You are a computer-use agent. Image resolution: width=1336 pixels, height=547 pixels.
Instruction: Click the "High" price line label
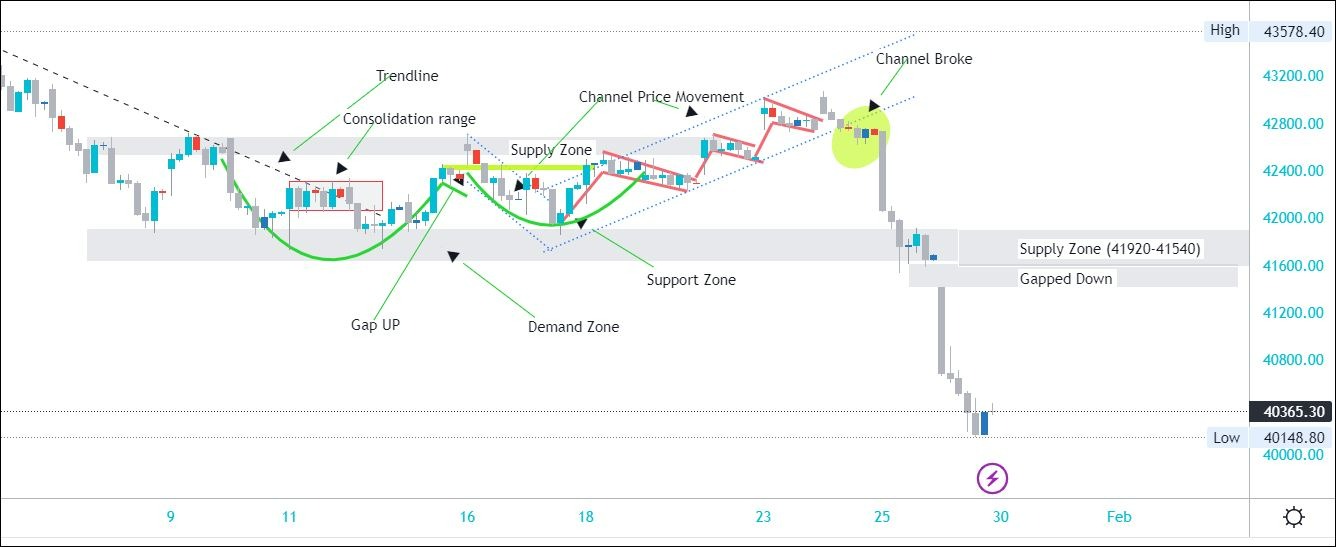(1225, 30)
